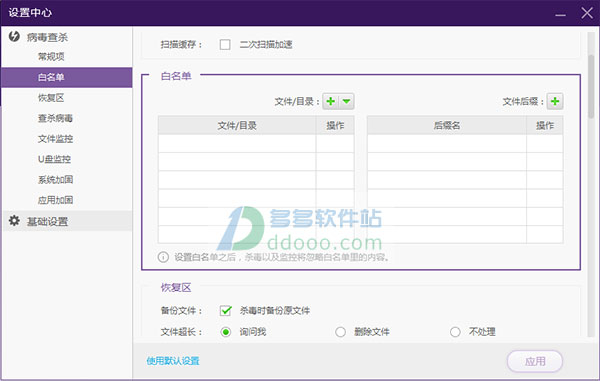Add a file suffix with green plus
Image resolution: width=600 pixels, height=381 pixels.
554,101
